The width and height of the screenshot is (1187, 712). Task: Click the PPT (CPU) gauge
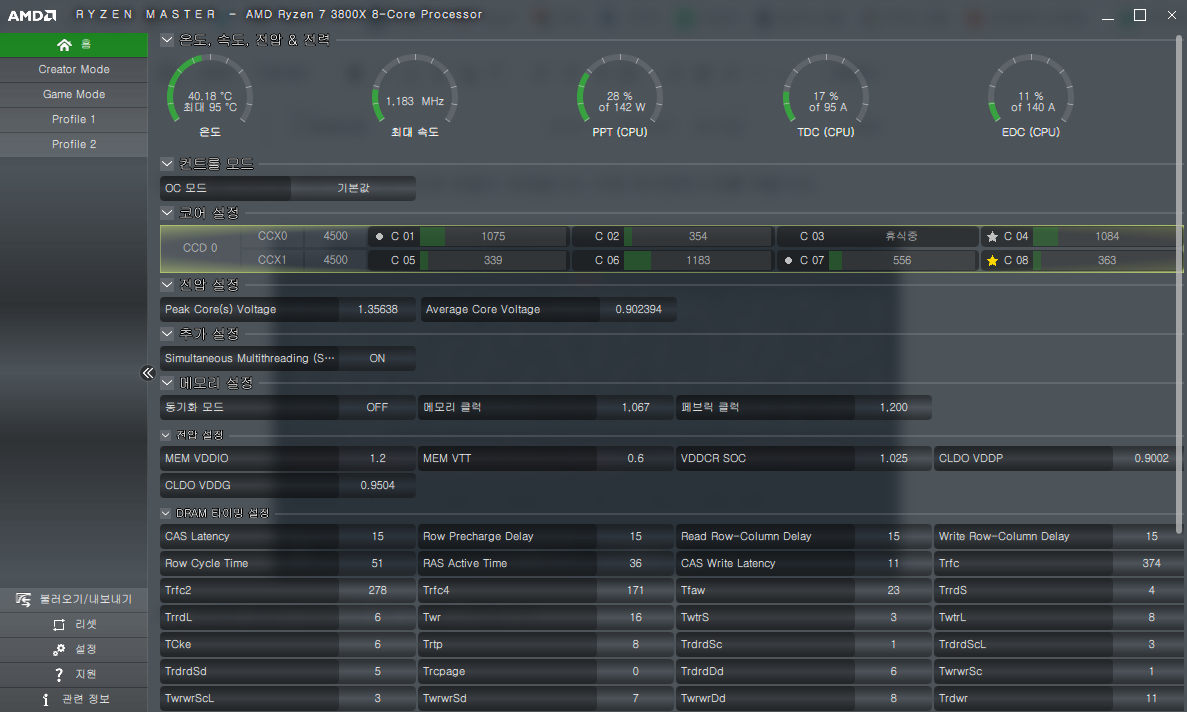620,97
